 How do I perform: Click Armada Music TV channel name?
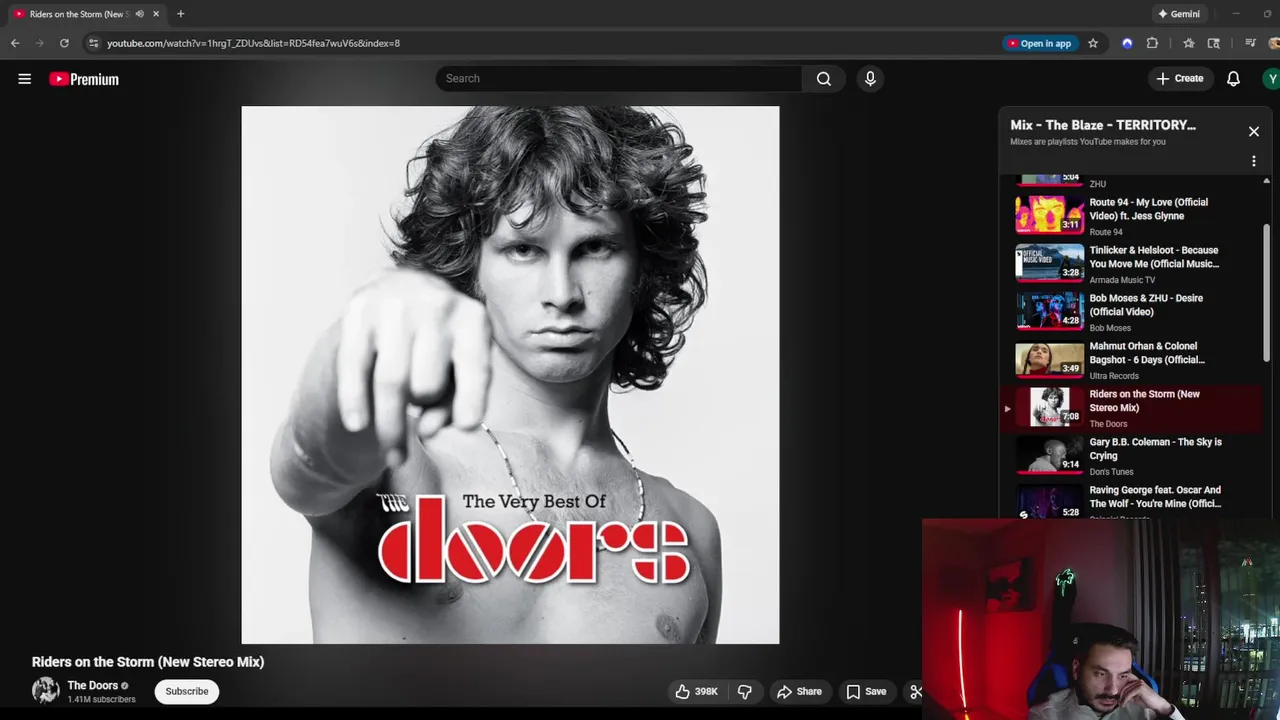pyautogui.click(x=1122, y=280)
